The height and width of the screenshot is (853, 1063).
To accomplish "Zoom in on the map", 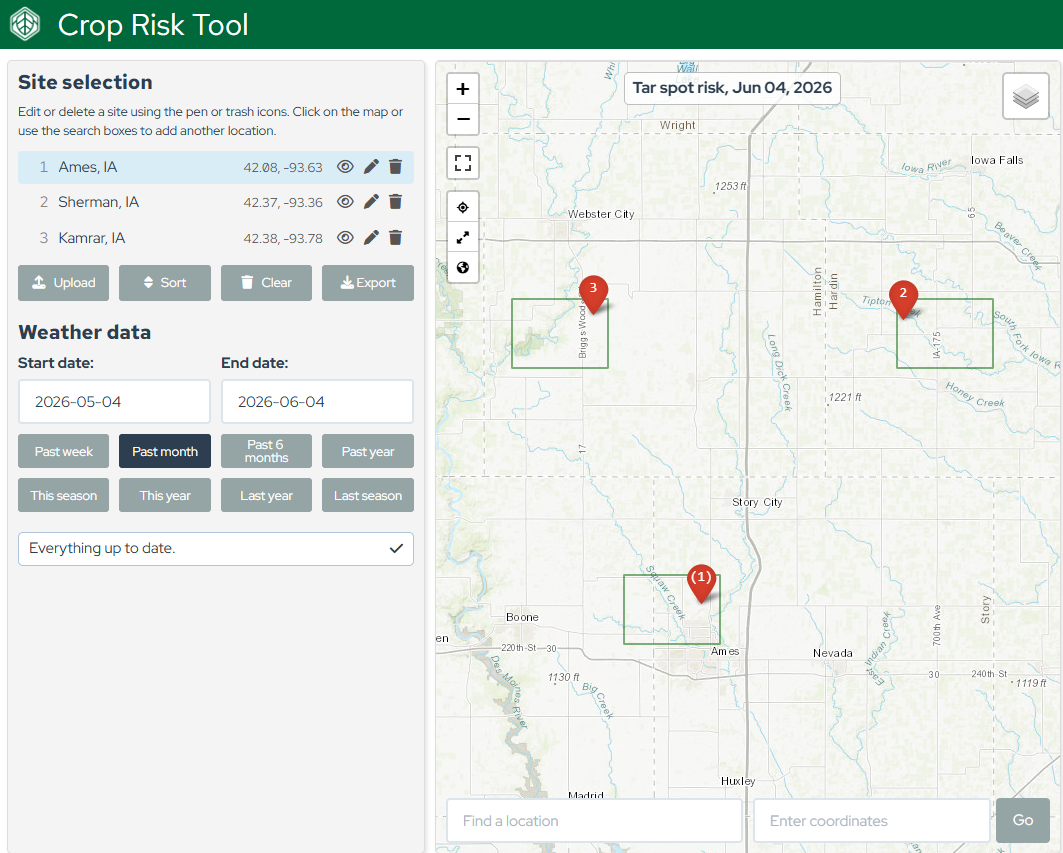I will [x=463, y=89].
